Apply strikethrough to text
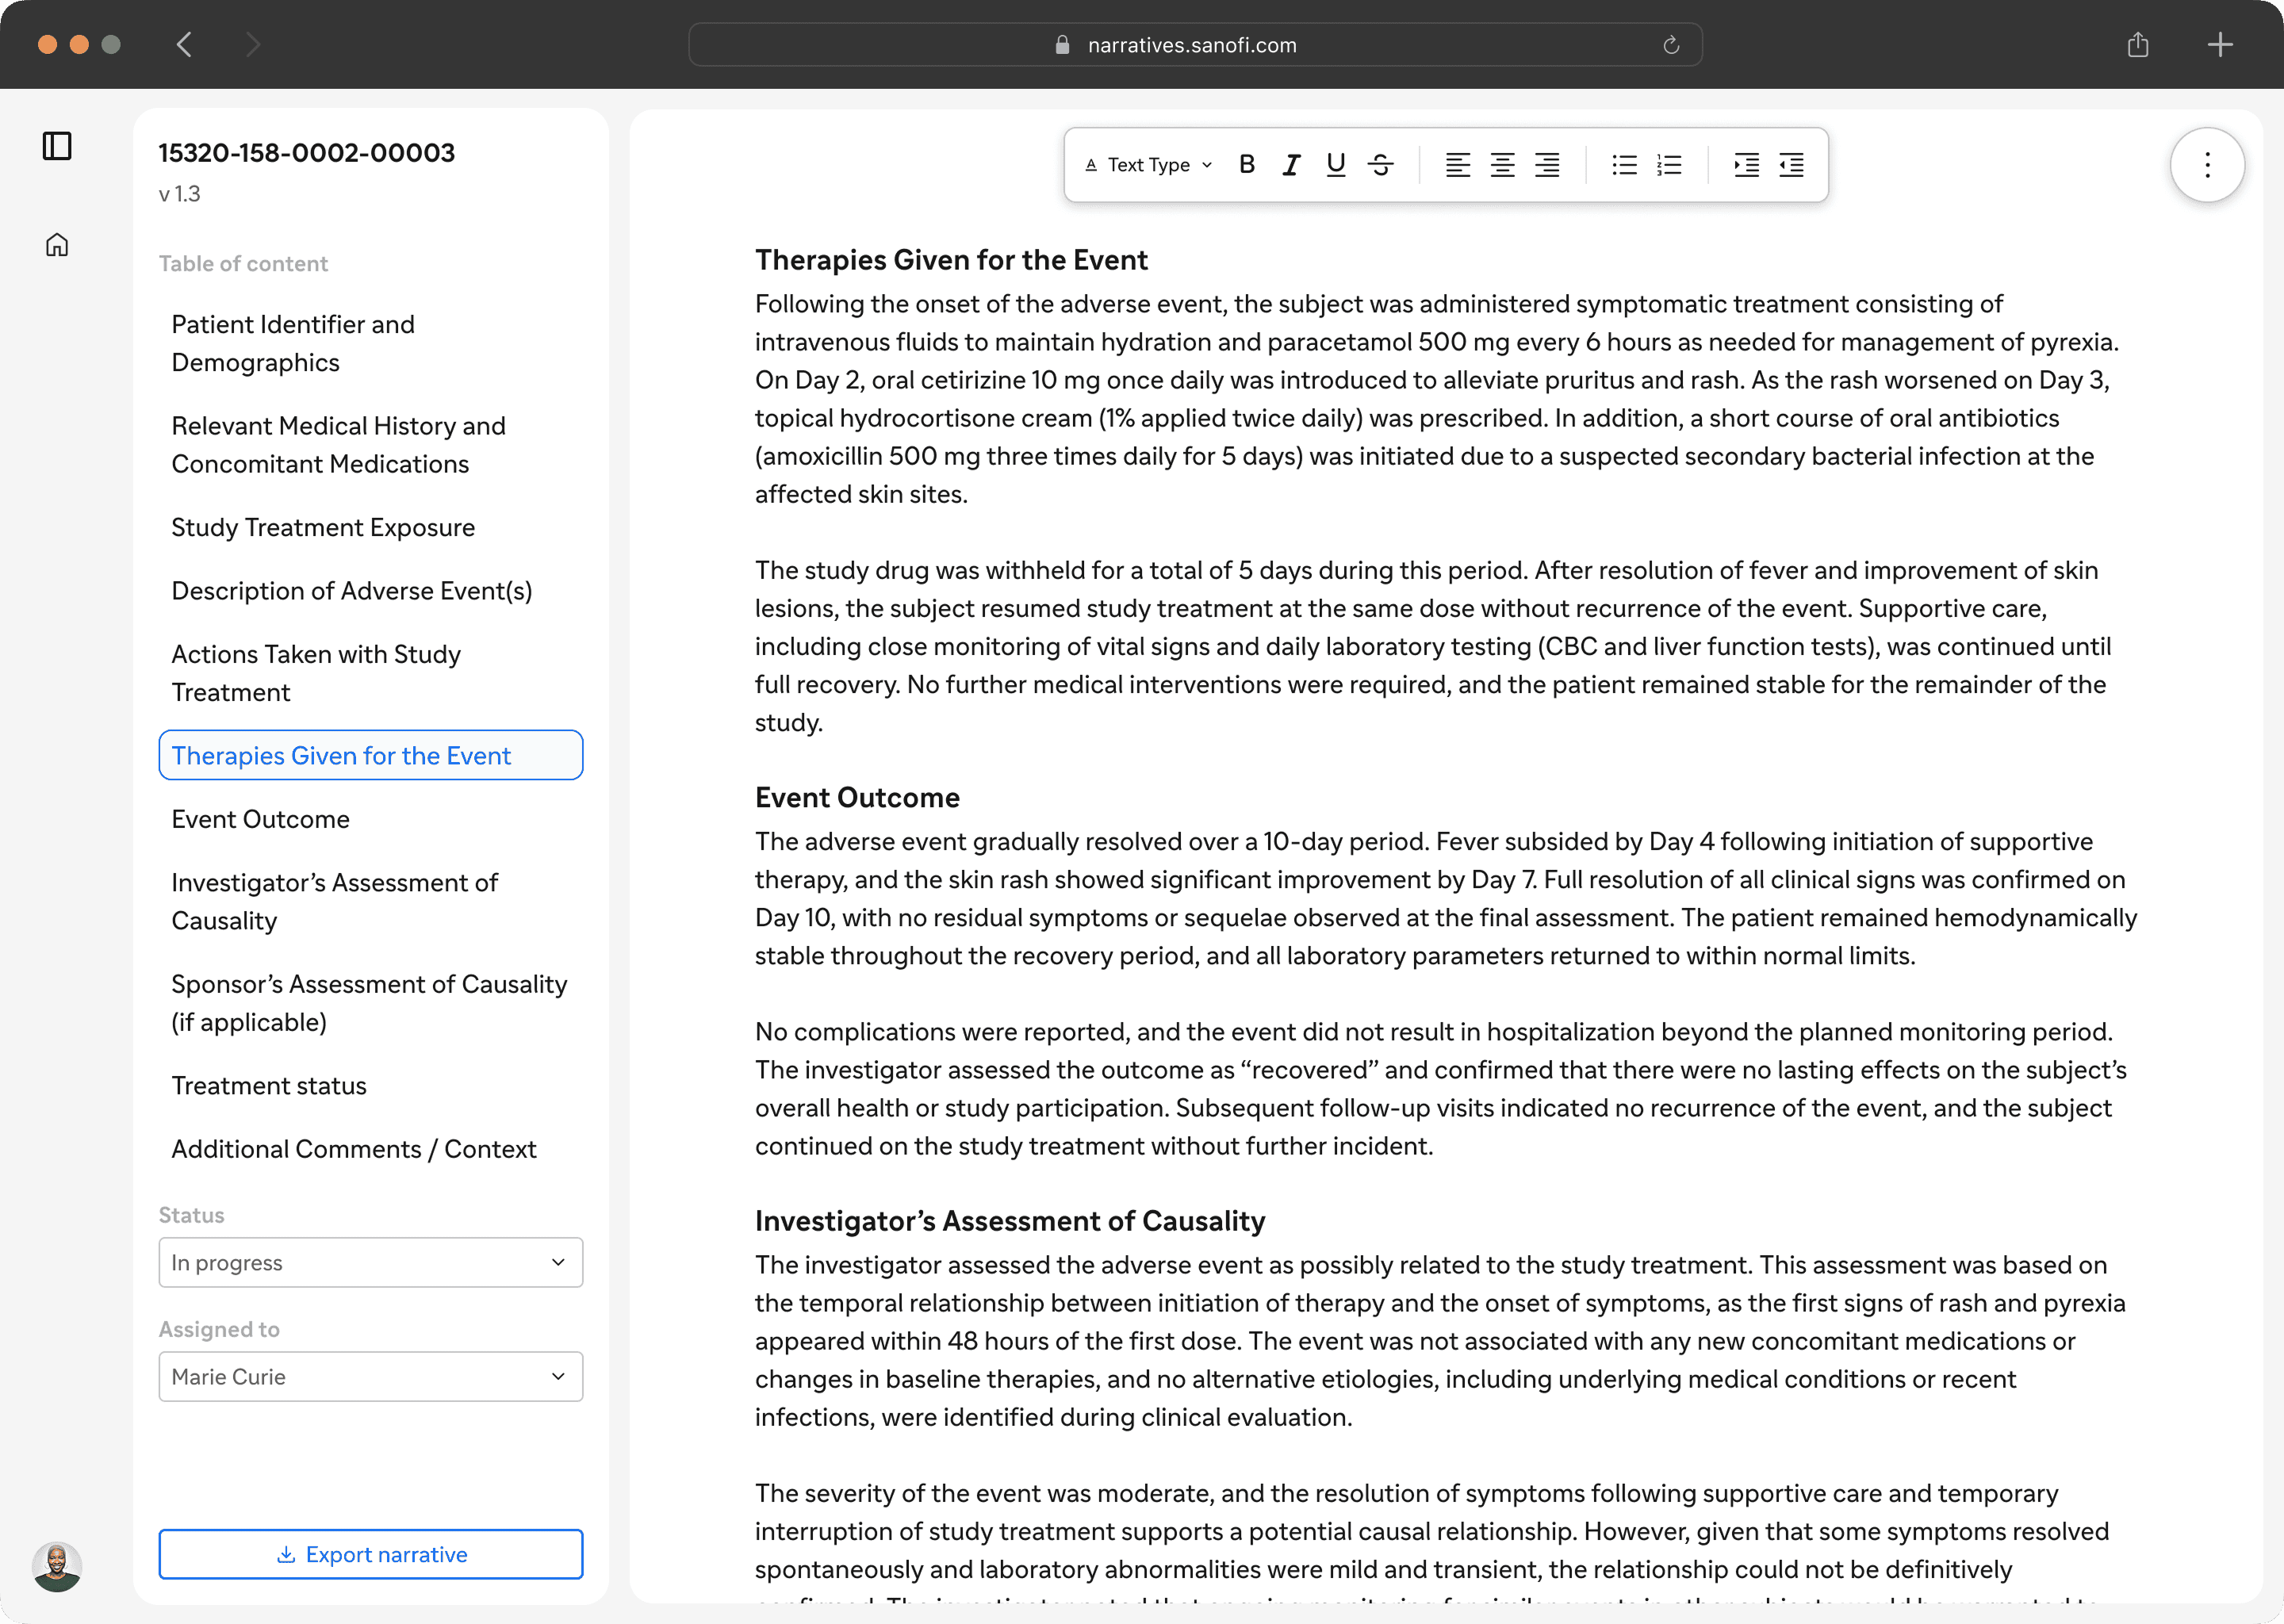Image resolution: width=2284 pixels, height=1624 pixels. tap(1380, 165)
